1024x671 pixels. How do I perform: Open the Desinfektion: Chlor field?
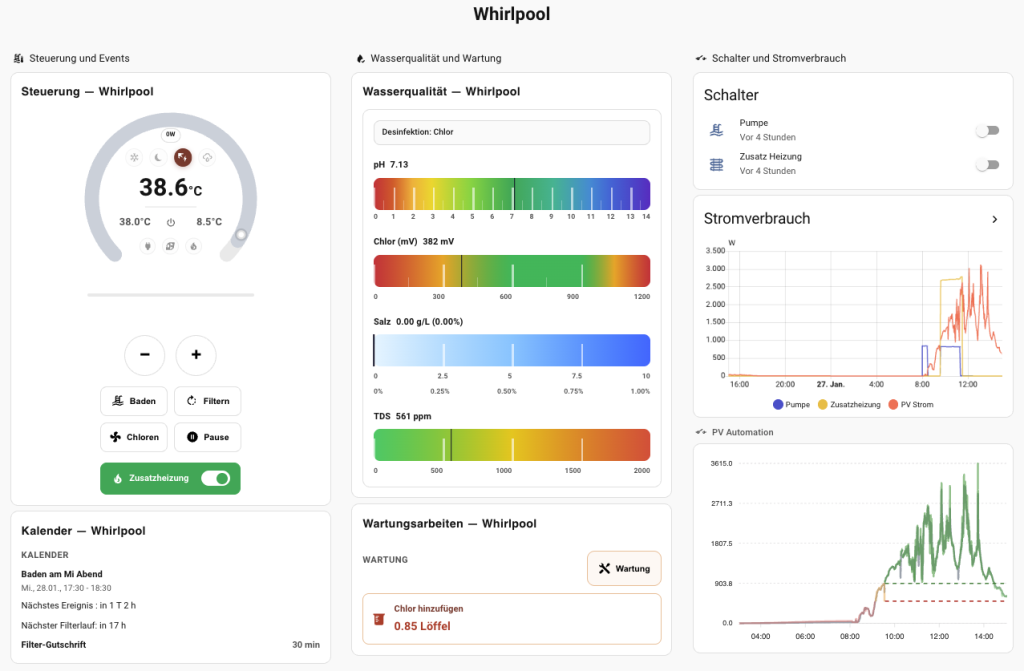point(511,132)
